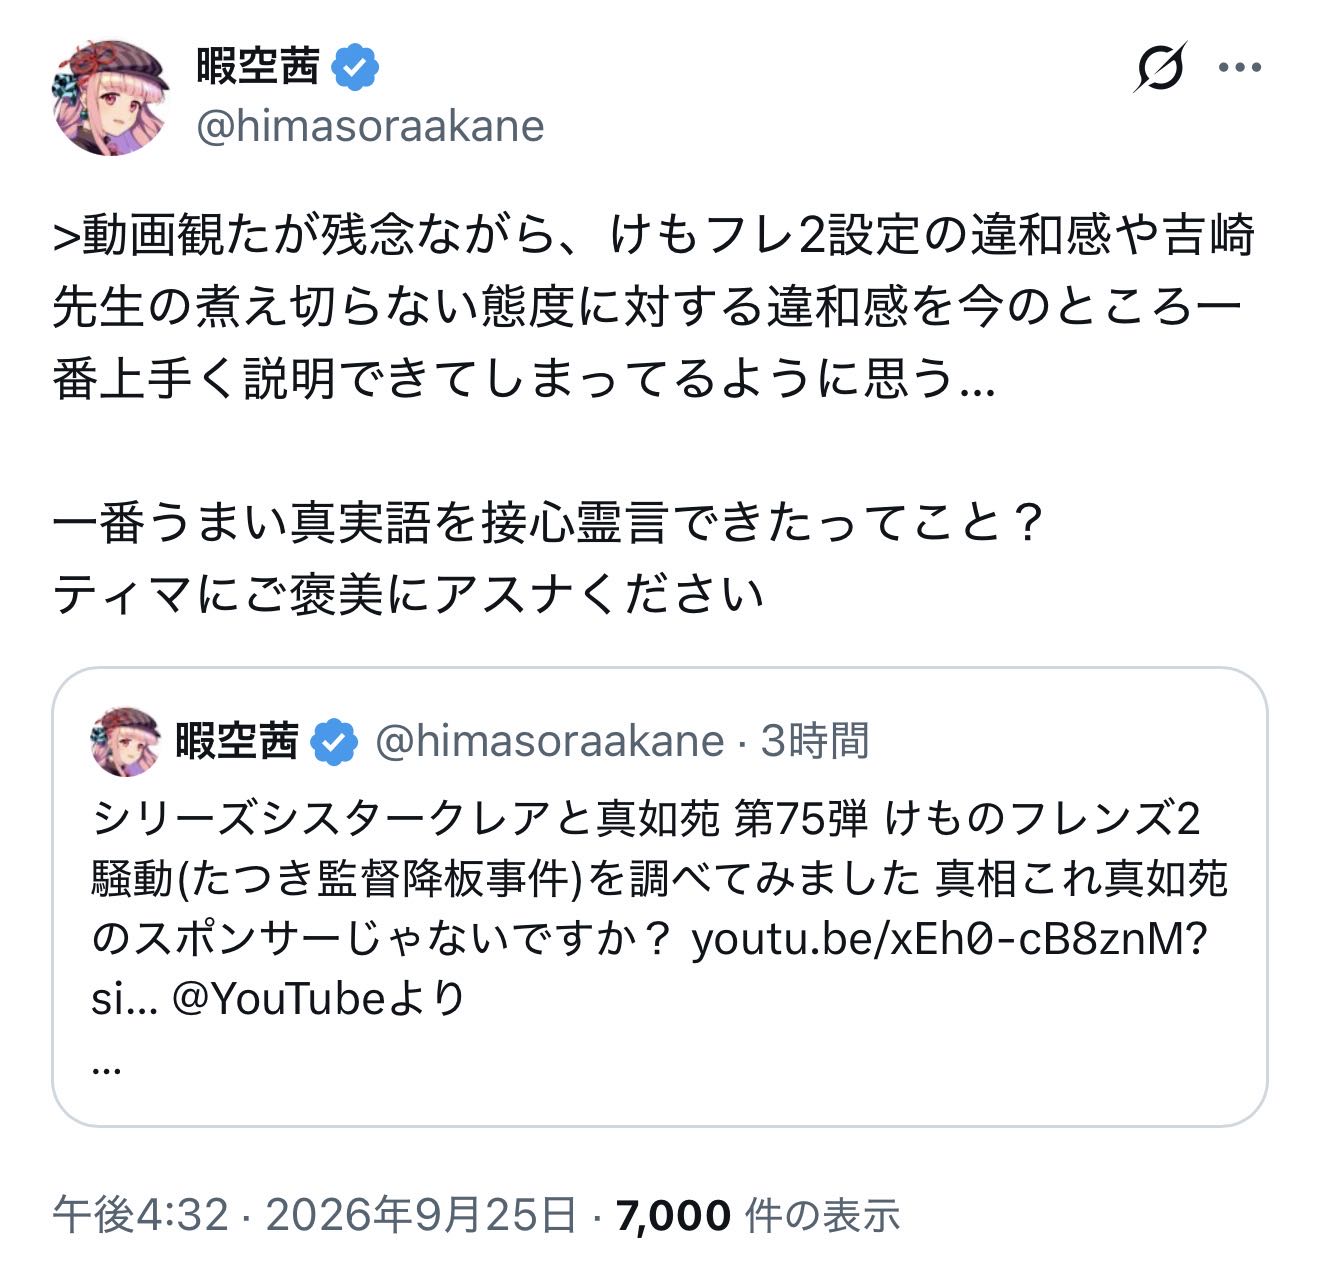1320x1262 pixels.
Task: Click the quoted tweet's verified badge
Action: [x=333, y=742]
